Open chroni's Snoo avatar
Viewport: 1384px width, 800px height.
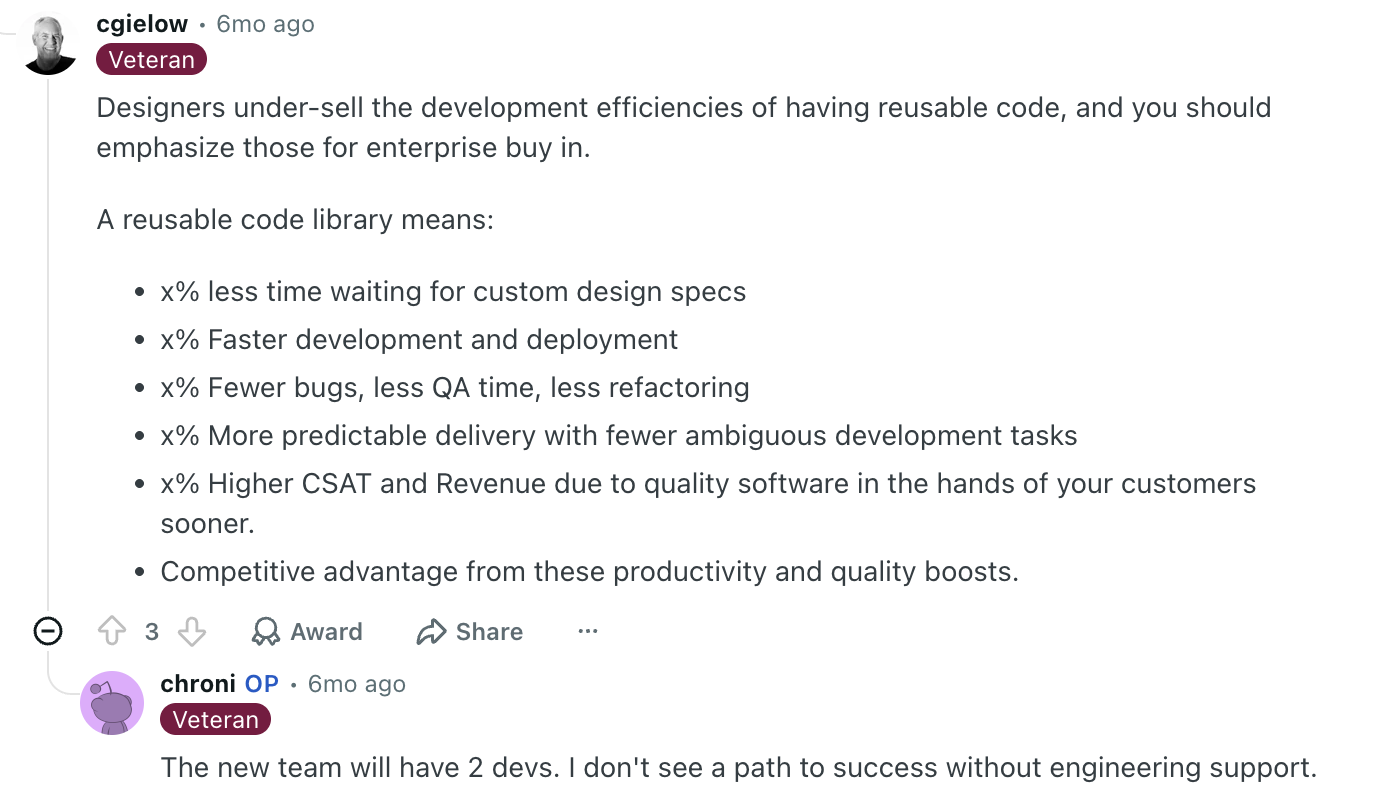(x=112, y=703)
